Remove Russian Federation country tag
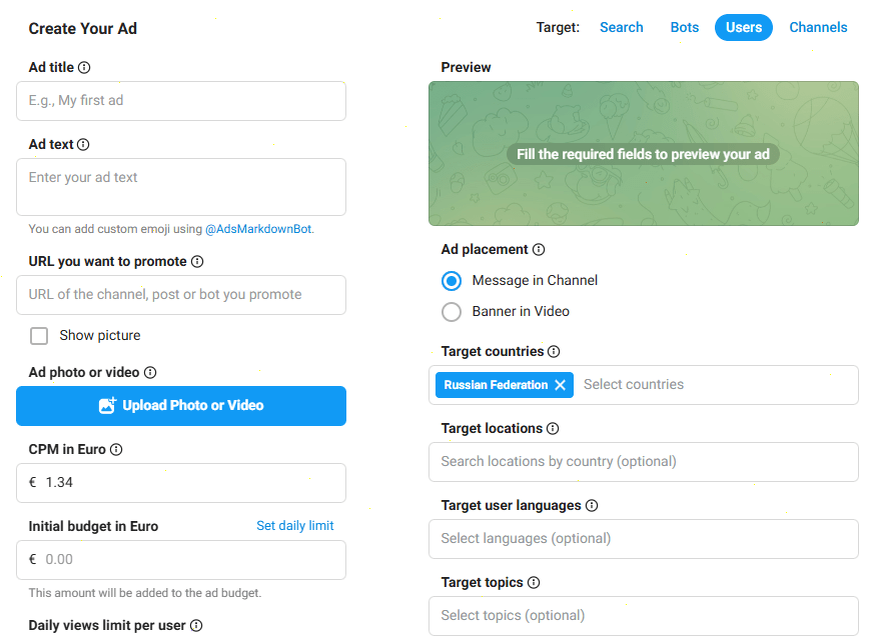Viewport: 869px width, 643px height. 560,385
